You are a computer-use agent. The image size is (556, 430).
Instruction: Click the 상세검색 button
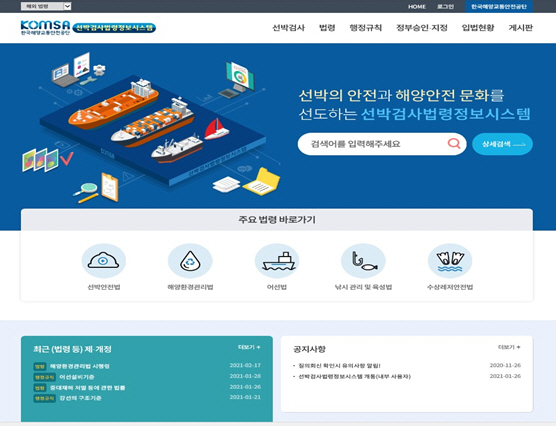[502, 144]
